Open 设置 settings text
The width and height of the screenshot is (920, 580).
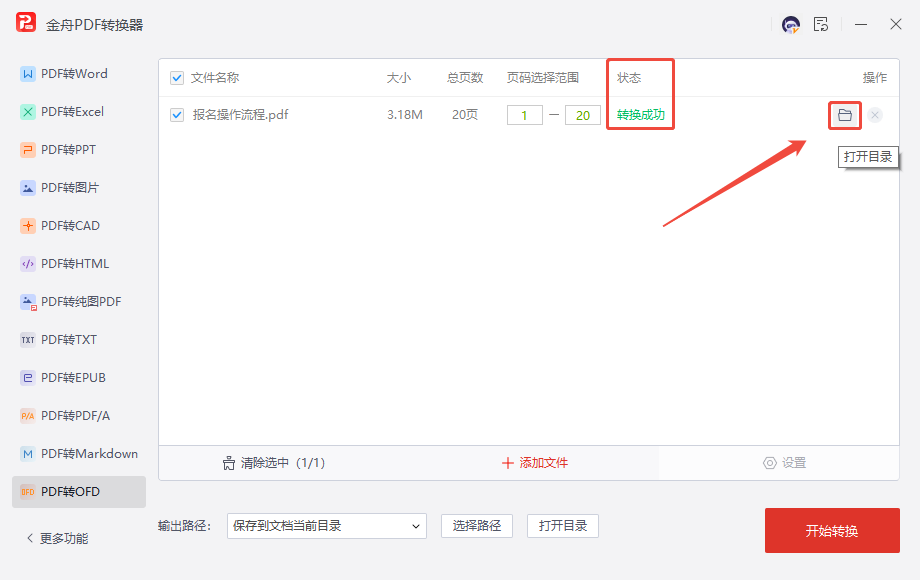[794, 463]
